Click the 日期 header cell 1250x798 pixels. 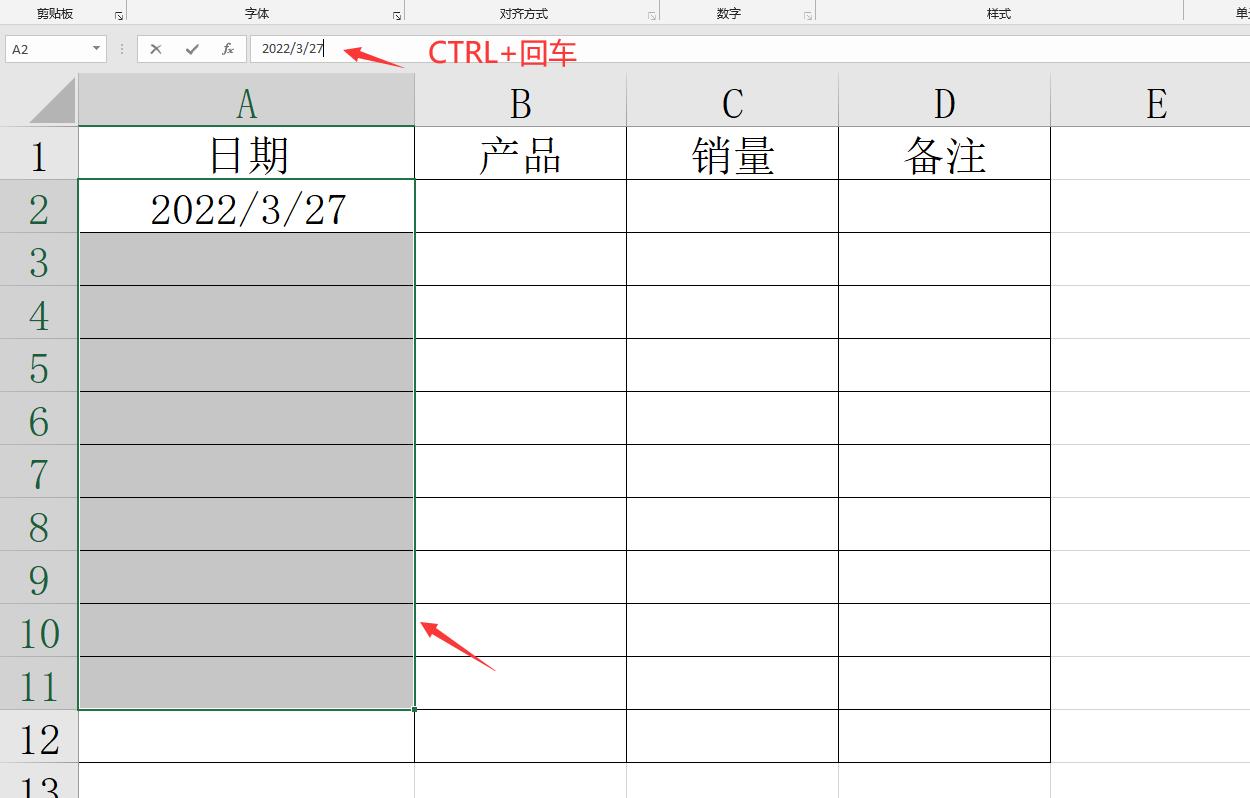[246, 153]
